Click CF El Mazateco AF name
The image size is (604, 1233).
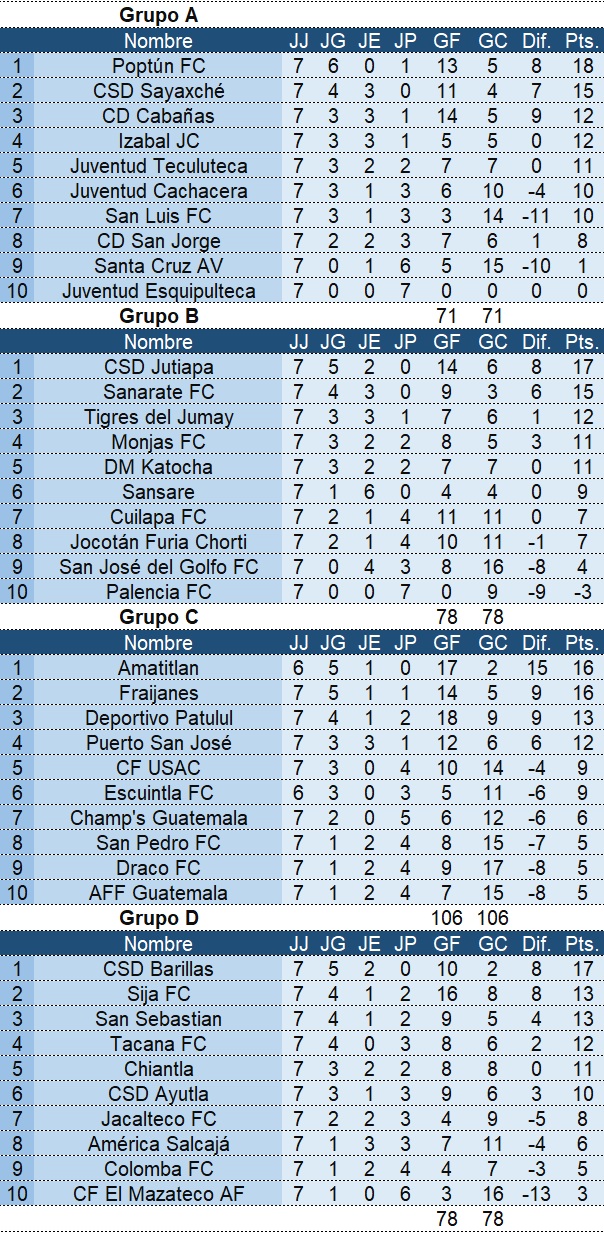point(158,1194)
